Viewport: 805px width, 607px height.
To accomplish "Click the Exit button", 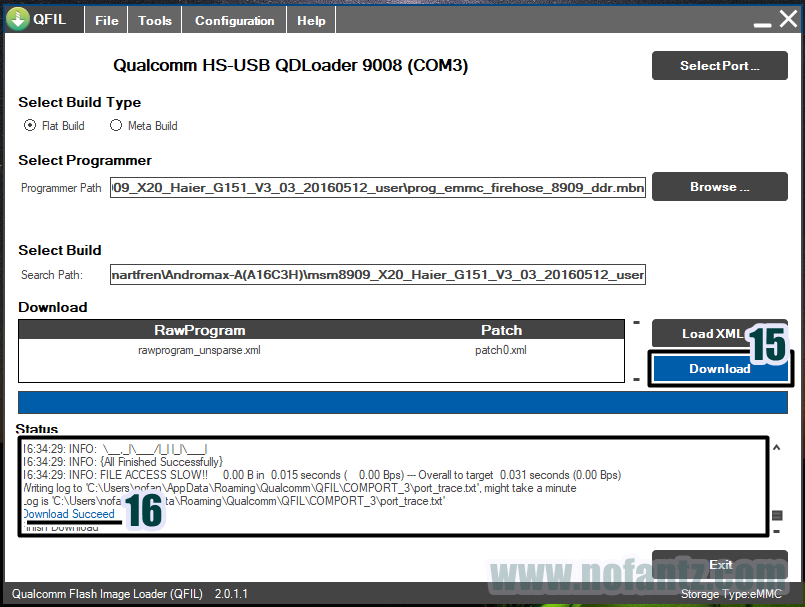I will (x=719, y=564).
